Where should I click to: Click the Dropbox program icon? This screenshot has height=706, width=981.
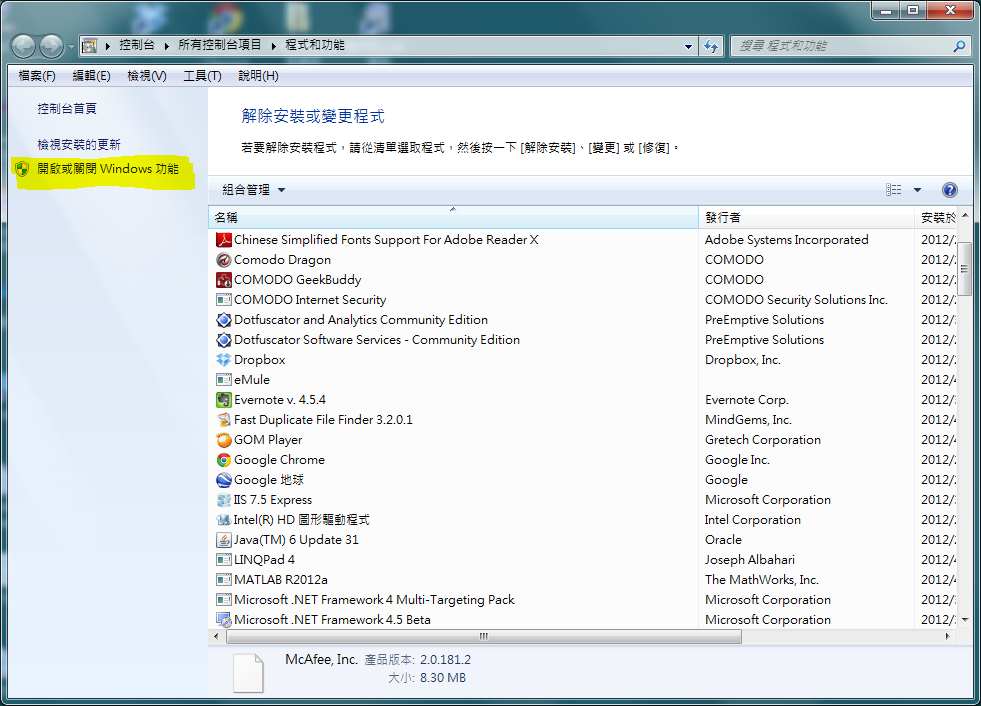[223, 360]
